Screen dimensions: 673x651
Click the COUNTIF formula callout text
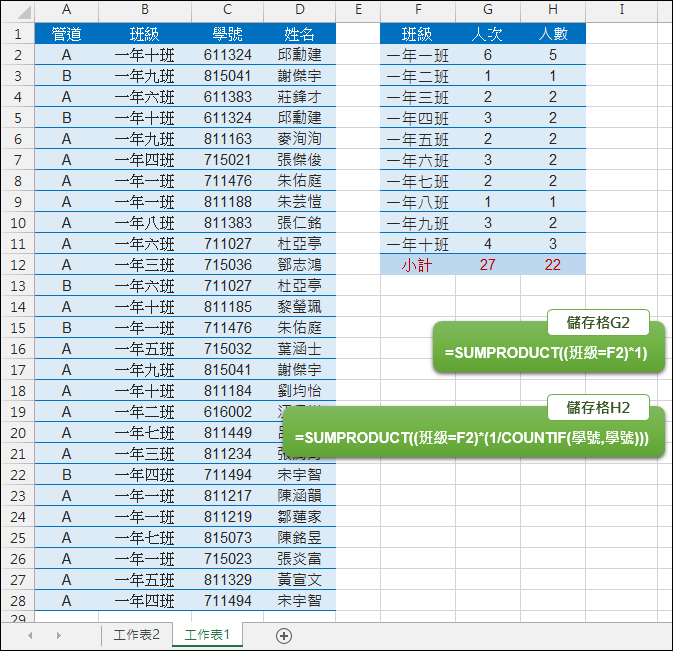tap(472, 438)
